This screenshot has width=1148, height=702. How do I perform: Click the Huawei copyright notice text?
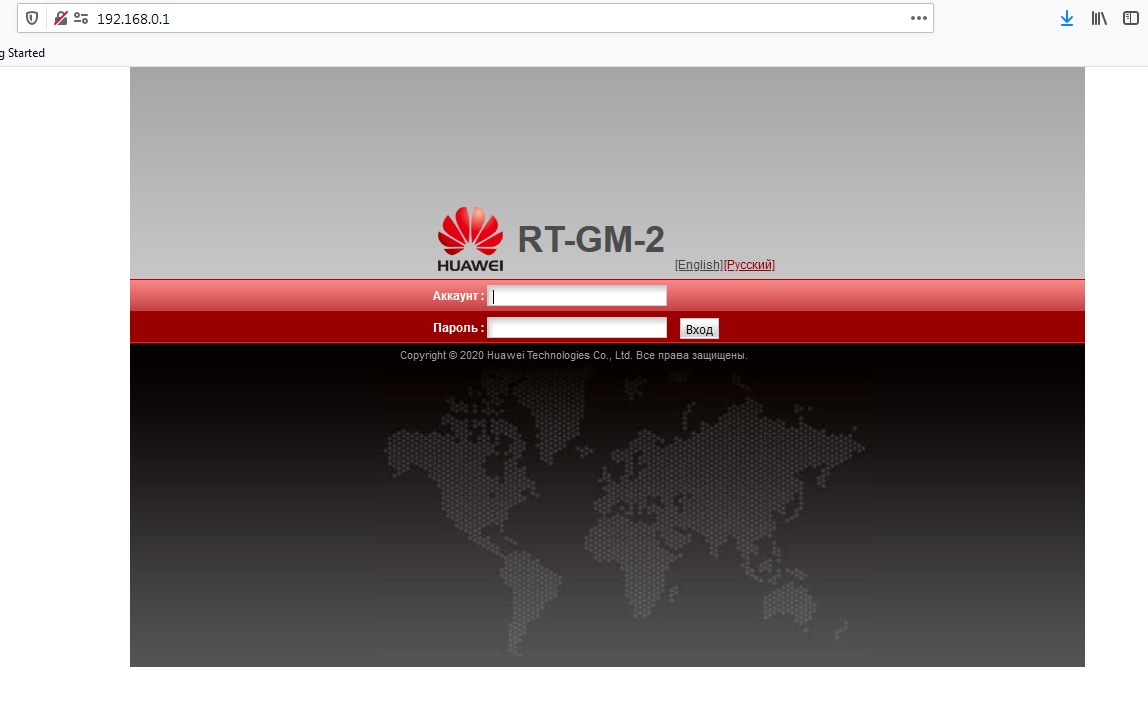[x=573, y=355]
